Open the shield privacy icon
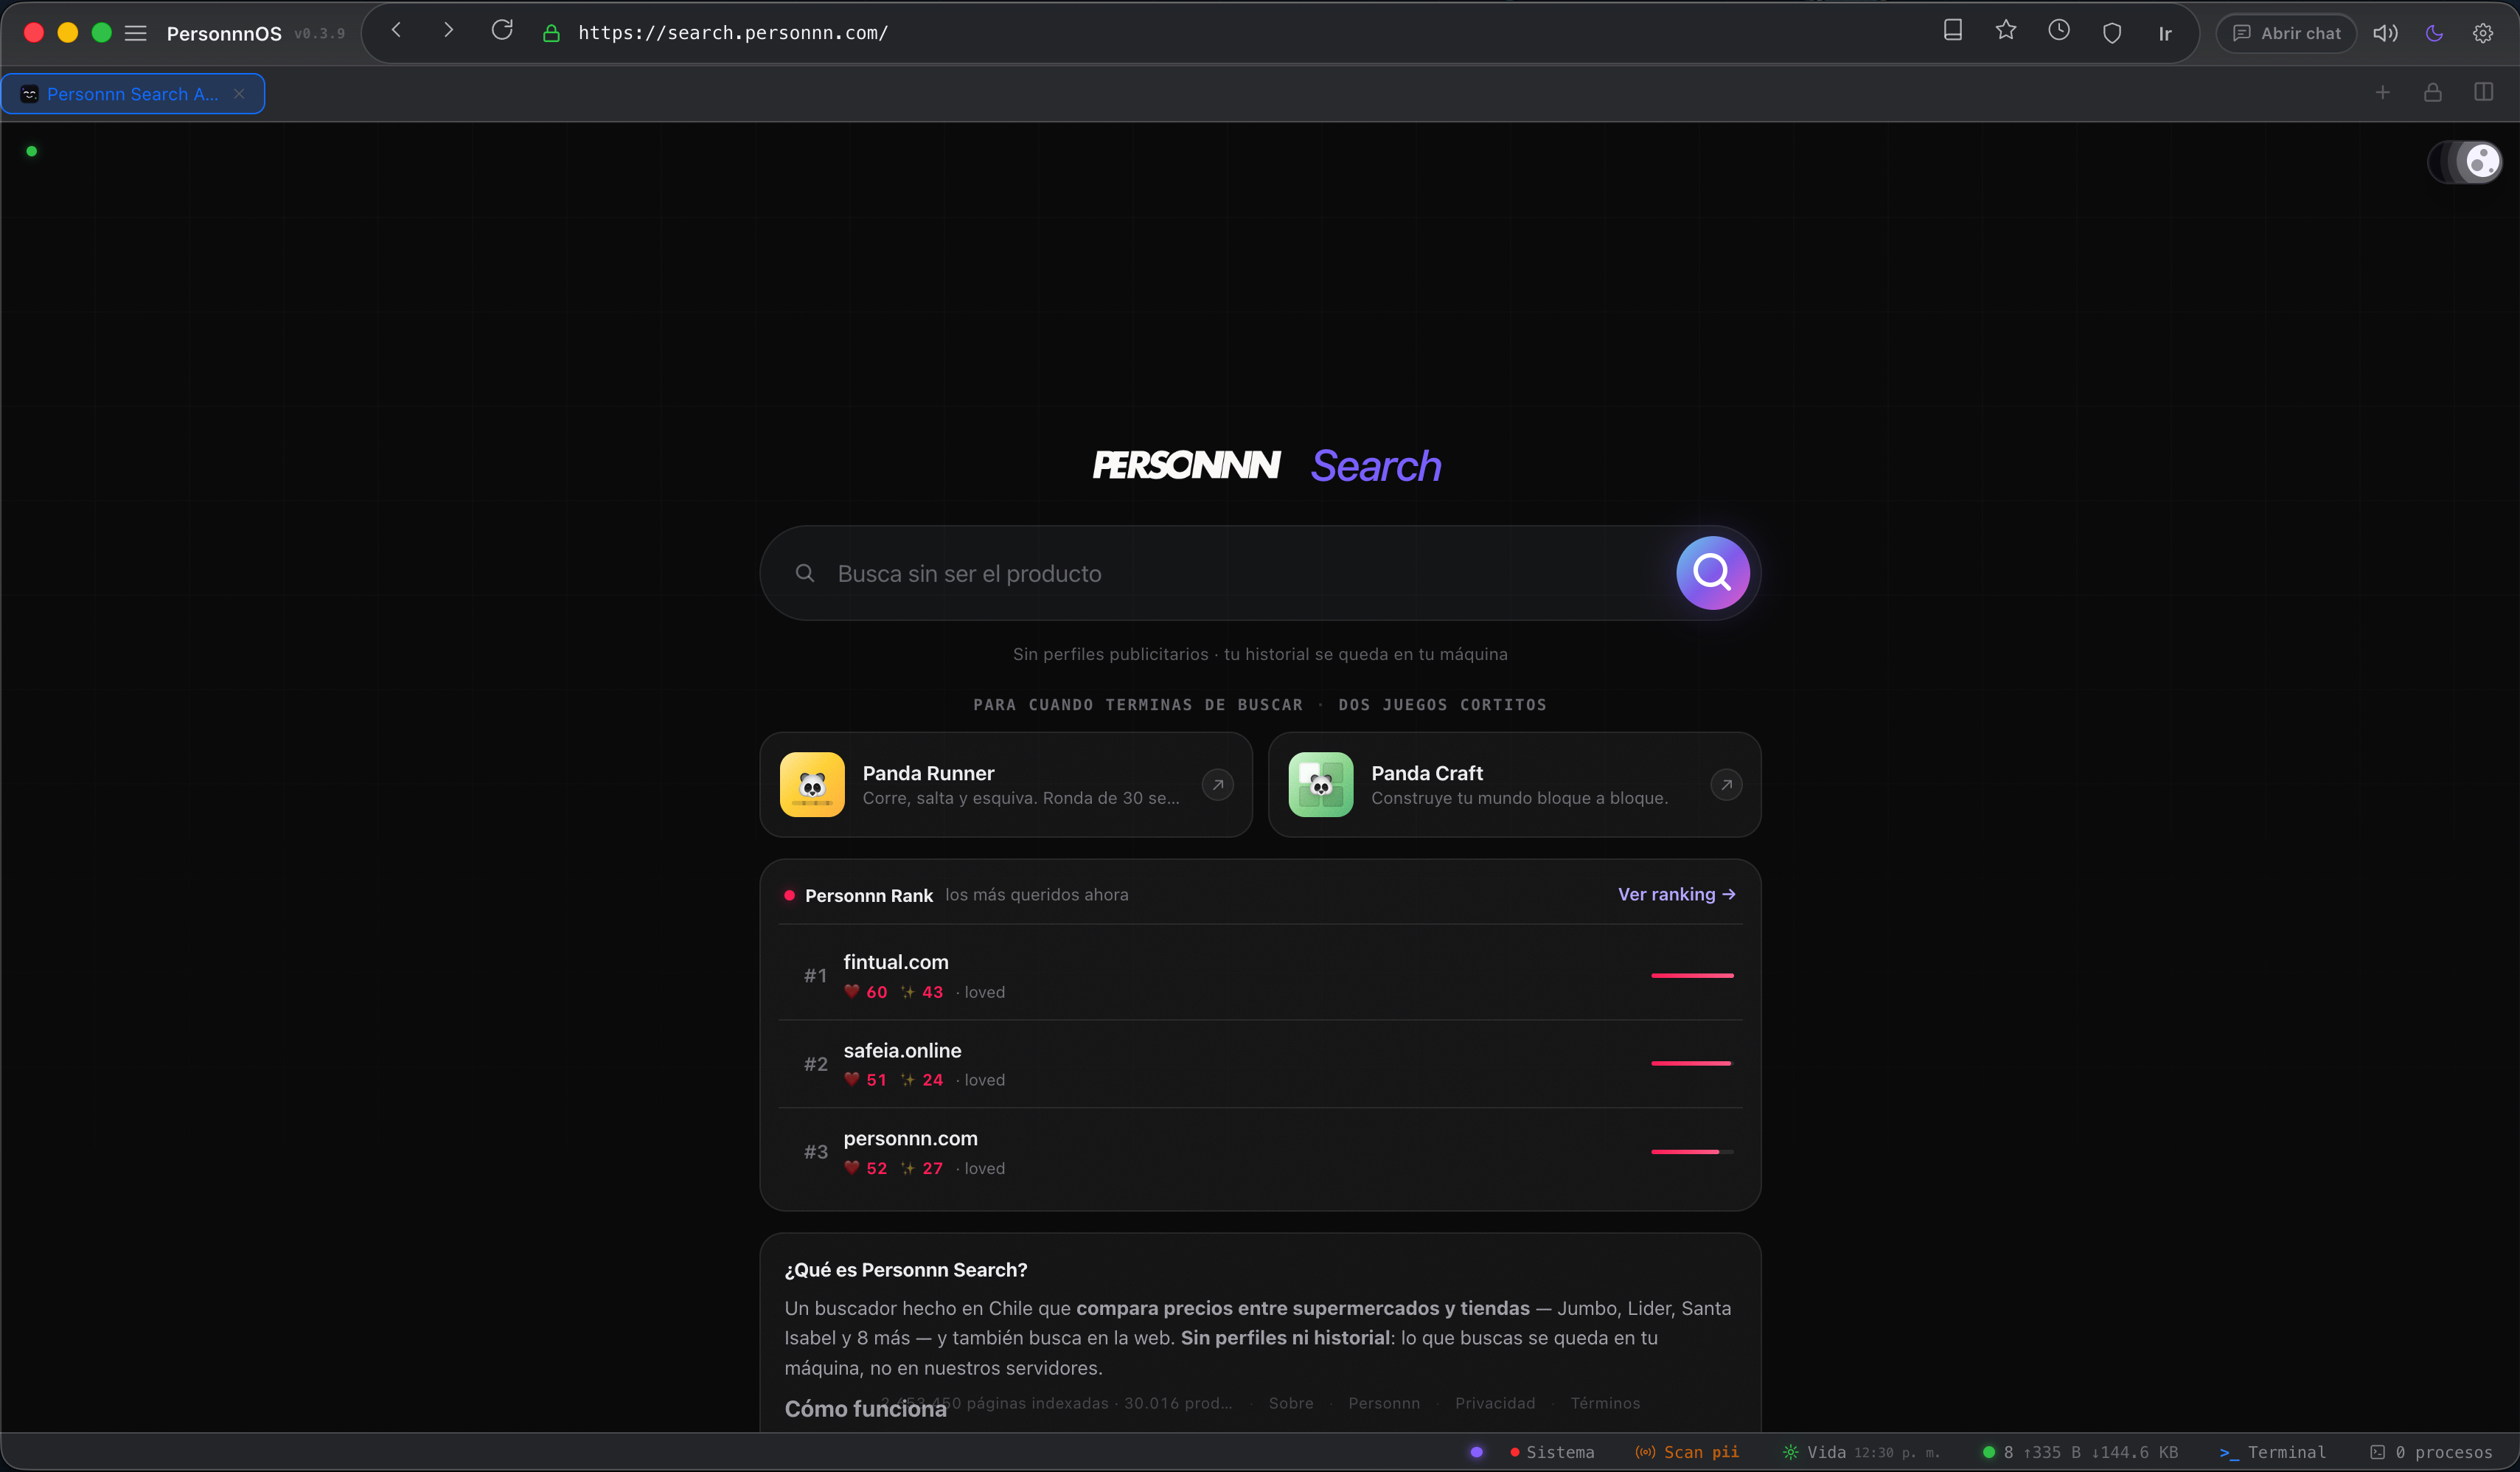The image size is (2520, 1472). [2111, 33]
